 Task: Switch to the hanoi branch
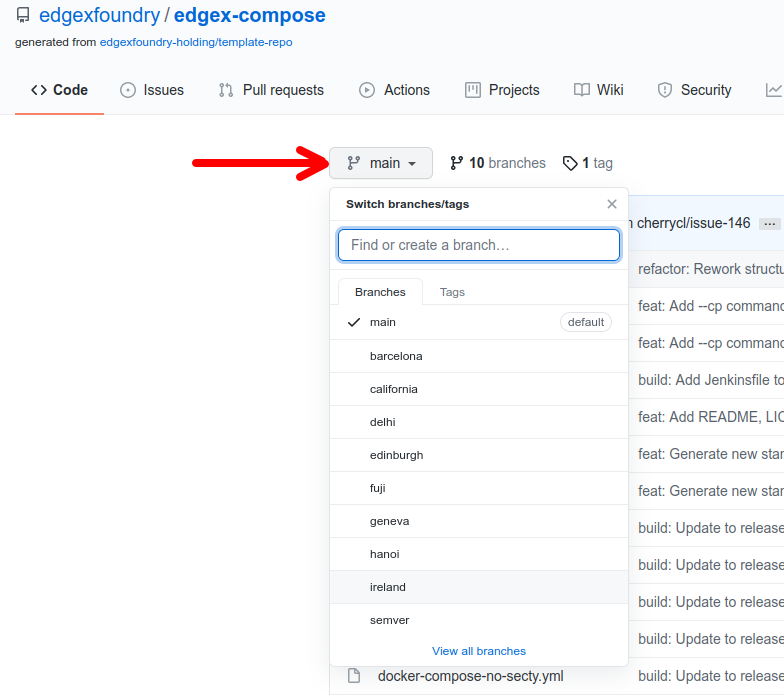click(x=479, y=554)
